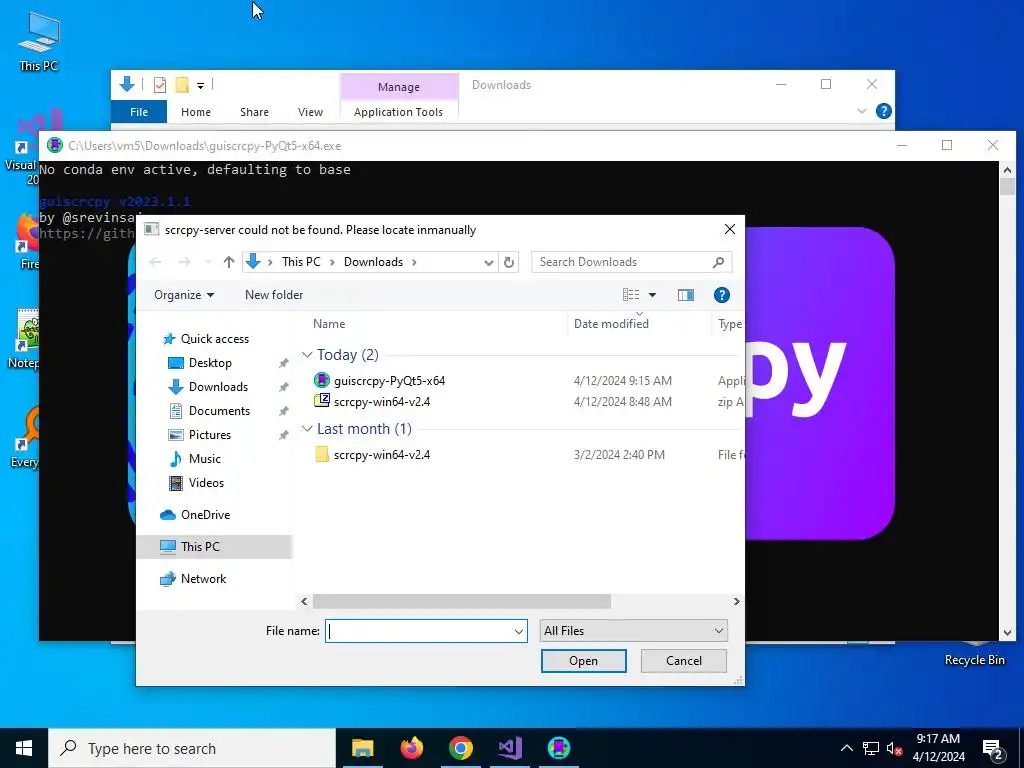Screen dimensions: 1024x768
Task: Click This PC breadcrumb in address bar
Action: [x=301, y=262]
